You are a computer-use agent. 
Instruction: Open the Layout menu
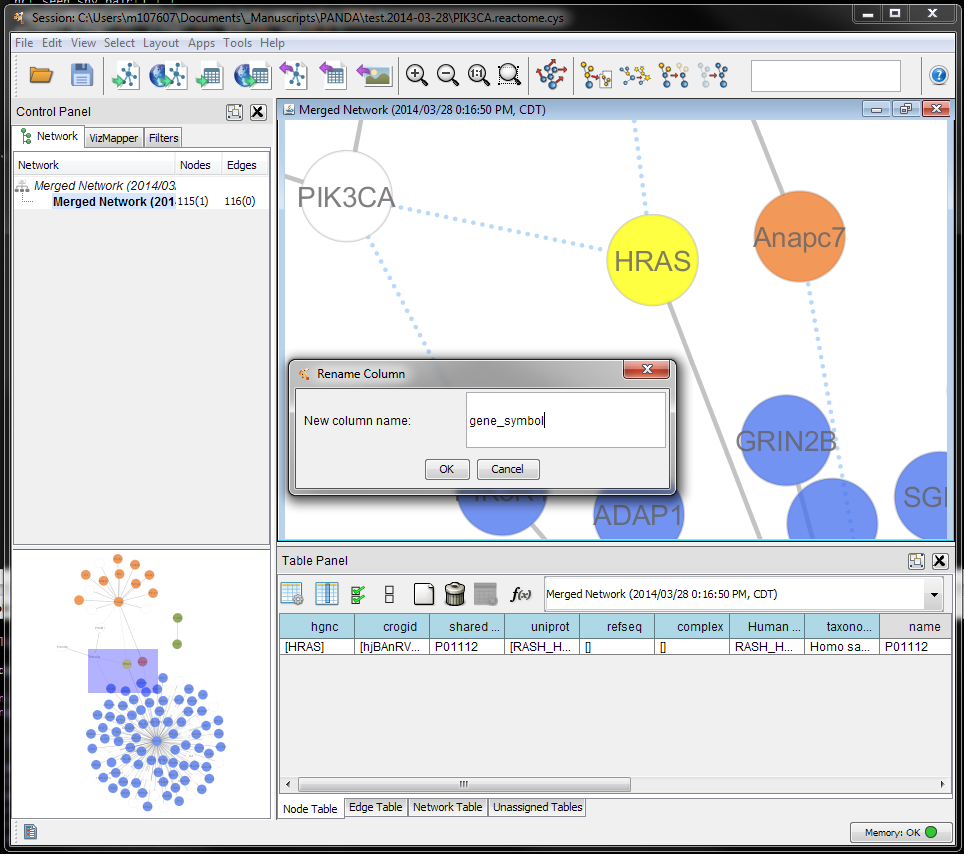[160, 43]
